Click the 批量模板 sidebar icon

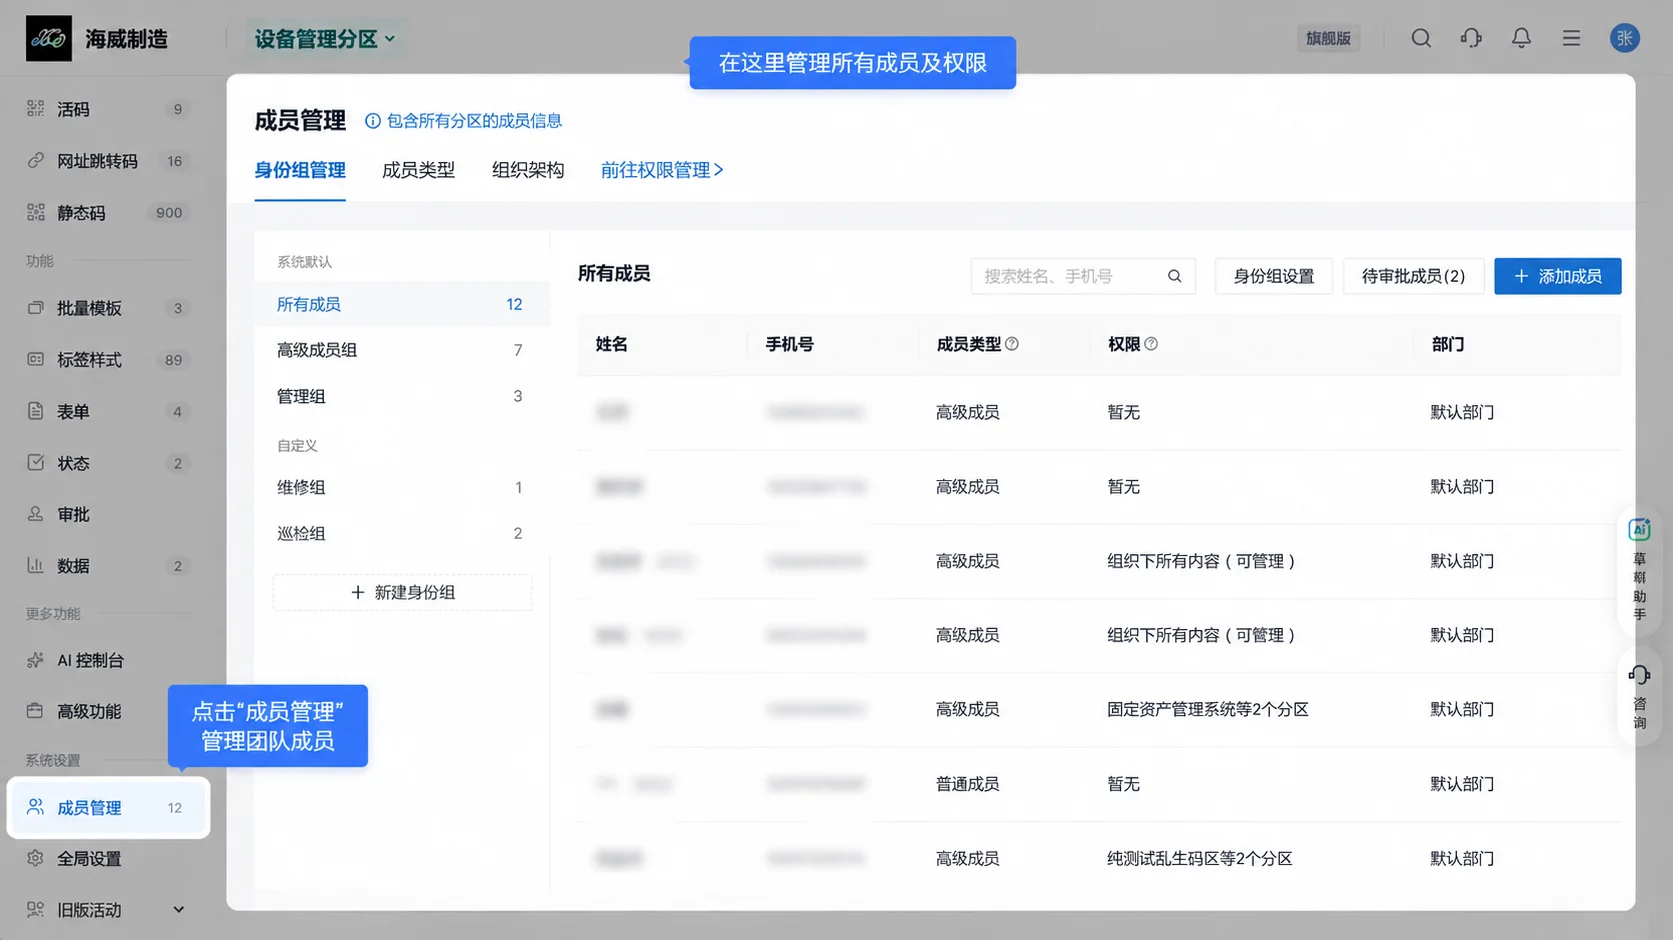36,307
